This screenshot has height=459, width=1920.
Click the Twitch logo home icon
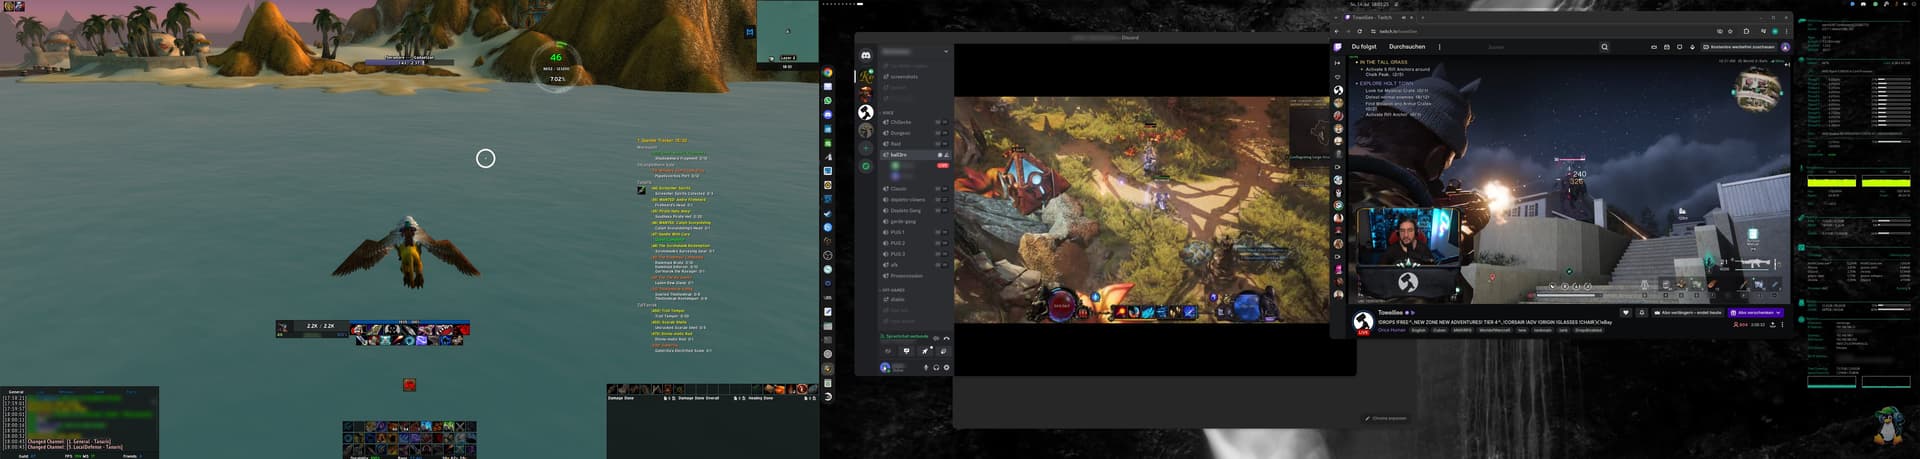pos(1338,47)
